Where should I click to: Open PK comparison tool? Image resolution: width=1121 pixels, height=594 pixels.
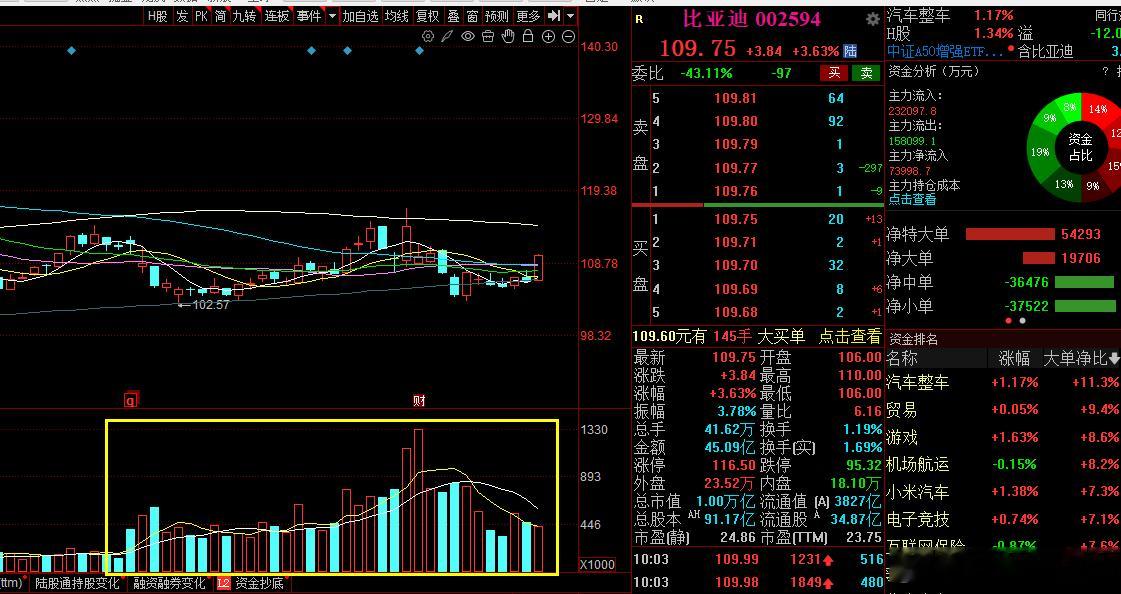coord(202,16)
